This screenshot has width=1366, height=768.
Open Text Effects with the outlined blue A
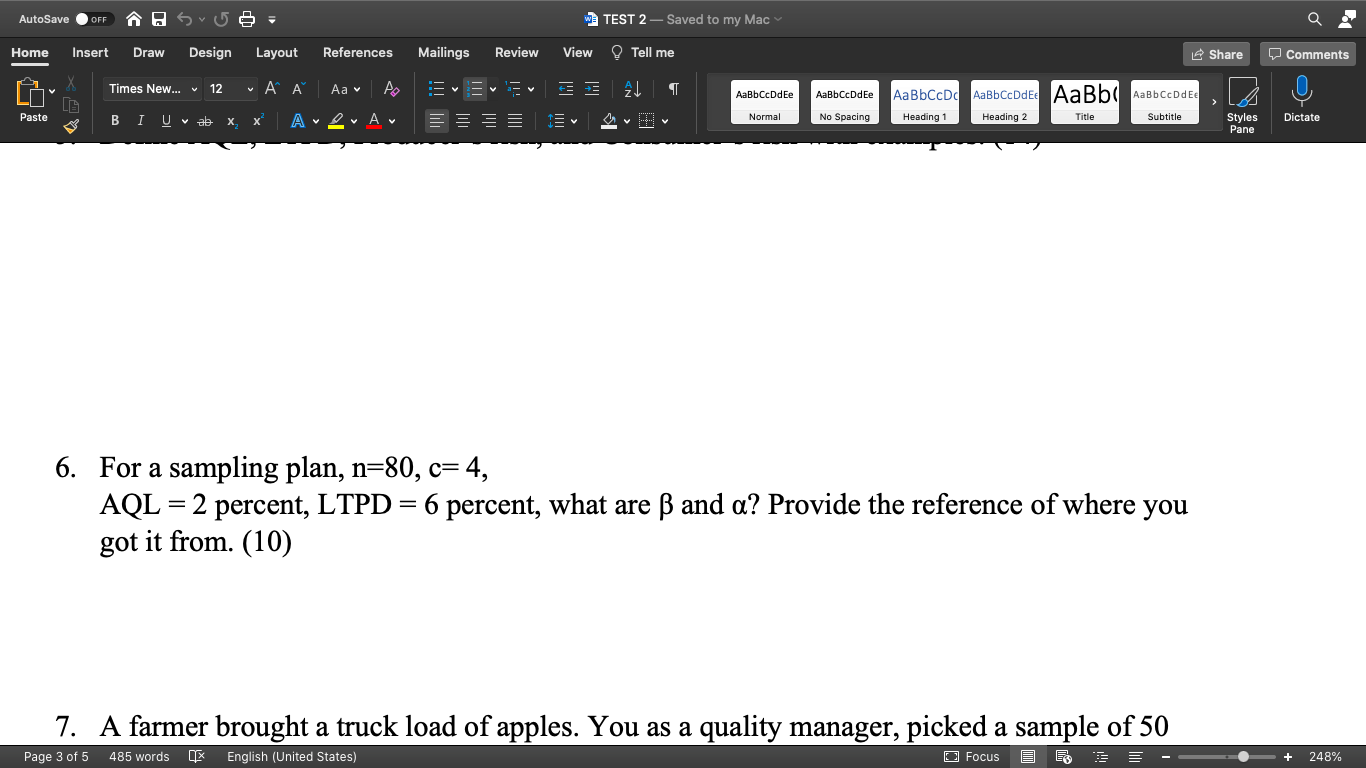point(298,121)
